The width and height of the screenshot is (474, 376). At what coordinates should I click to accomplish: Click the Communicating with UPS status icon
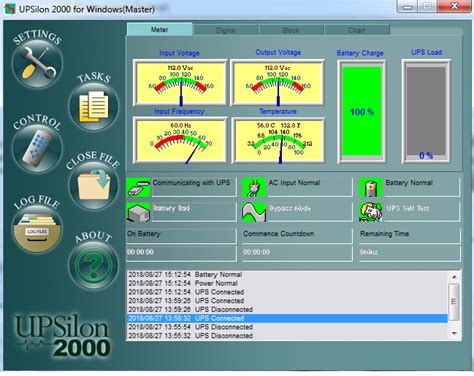click(x=138, y=187)
